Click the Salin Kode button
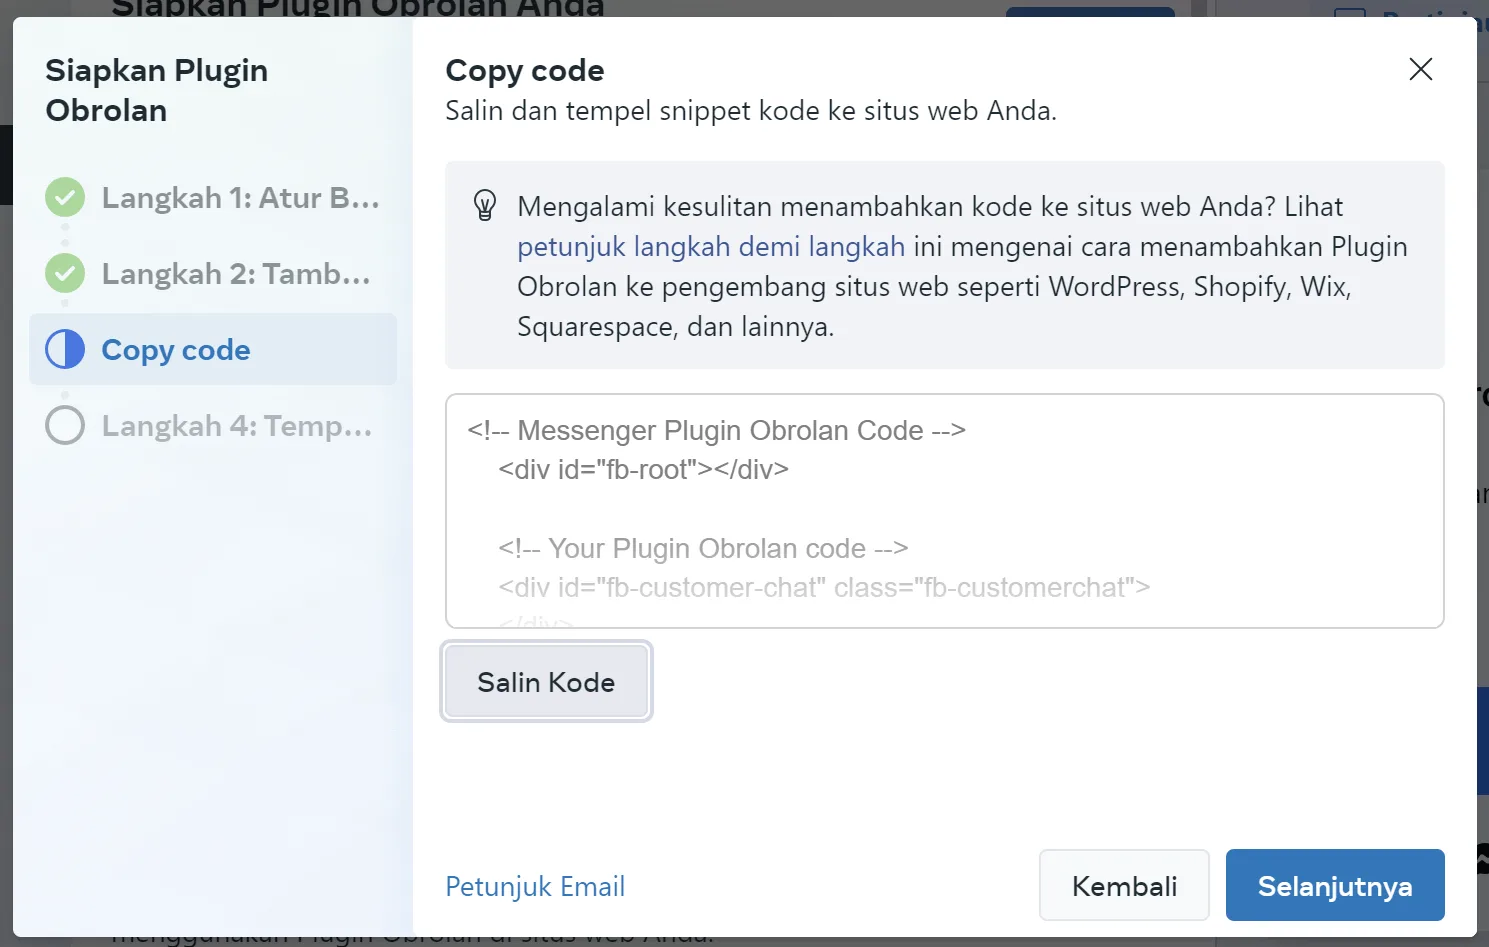This screenshot has width=1489, height=947. tap(546, 681)
